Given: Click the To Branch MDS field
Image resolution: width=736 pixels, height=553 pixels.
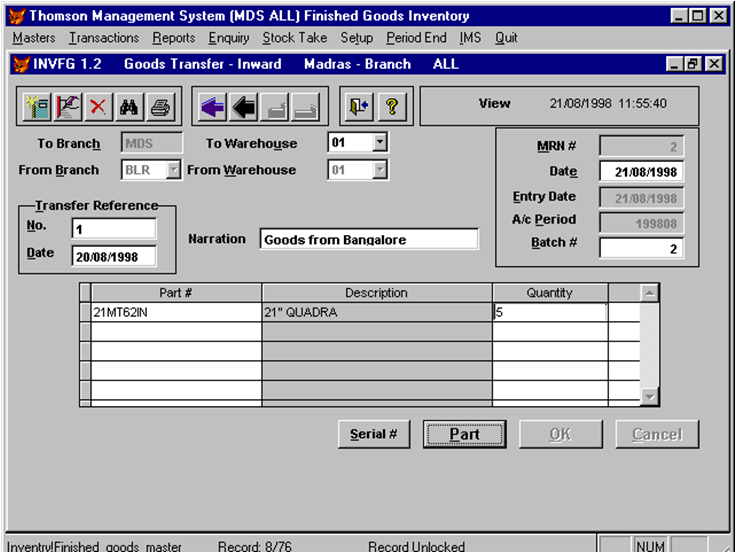Looking at the screenshot, I should pyautogui.click(x=152, y=143).
